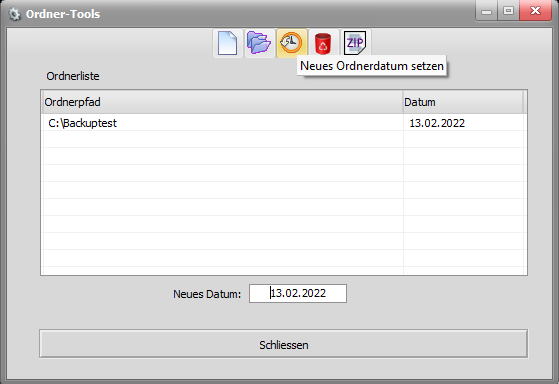Viewport: 559px width, 384px height.
Task: Click the gear icon in the title bar
Action: [x=15, y=14]
